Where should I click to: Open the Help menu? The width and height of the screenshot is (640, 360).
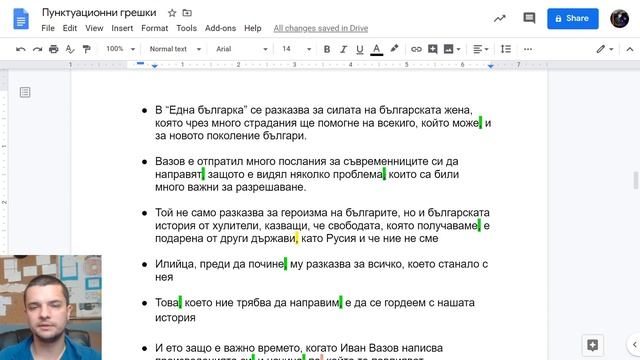[x=253, y=28]
